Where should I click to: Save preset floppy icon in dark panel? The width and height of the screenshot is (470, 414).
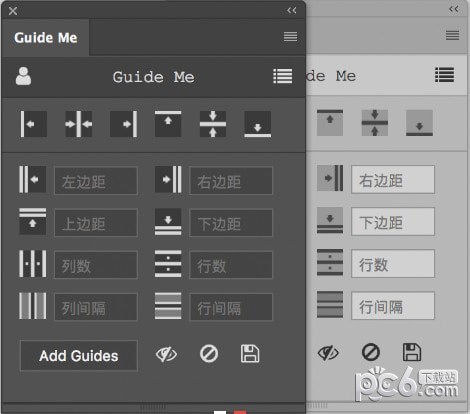coord(250,354)
